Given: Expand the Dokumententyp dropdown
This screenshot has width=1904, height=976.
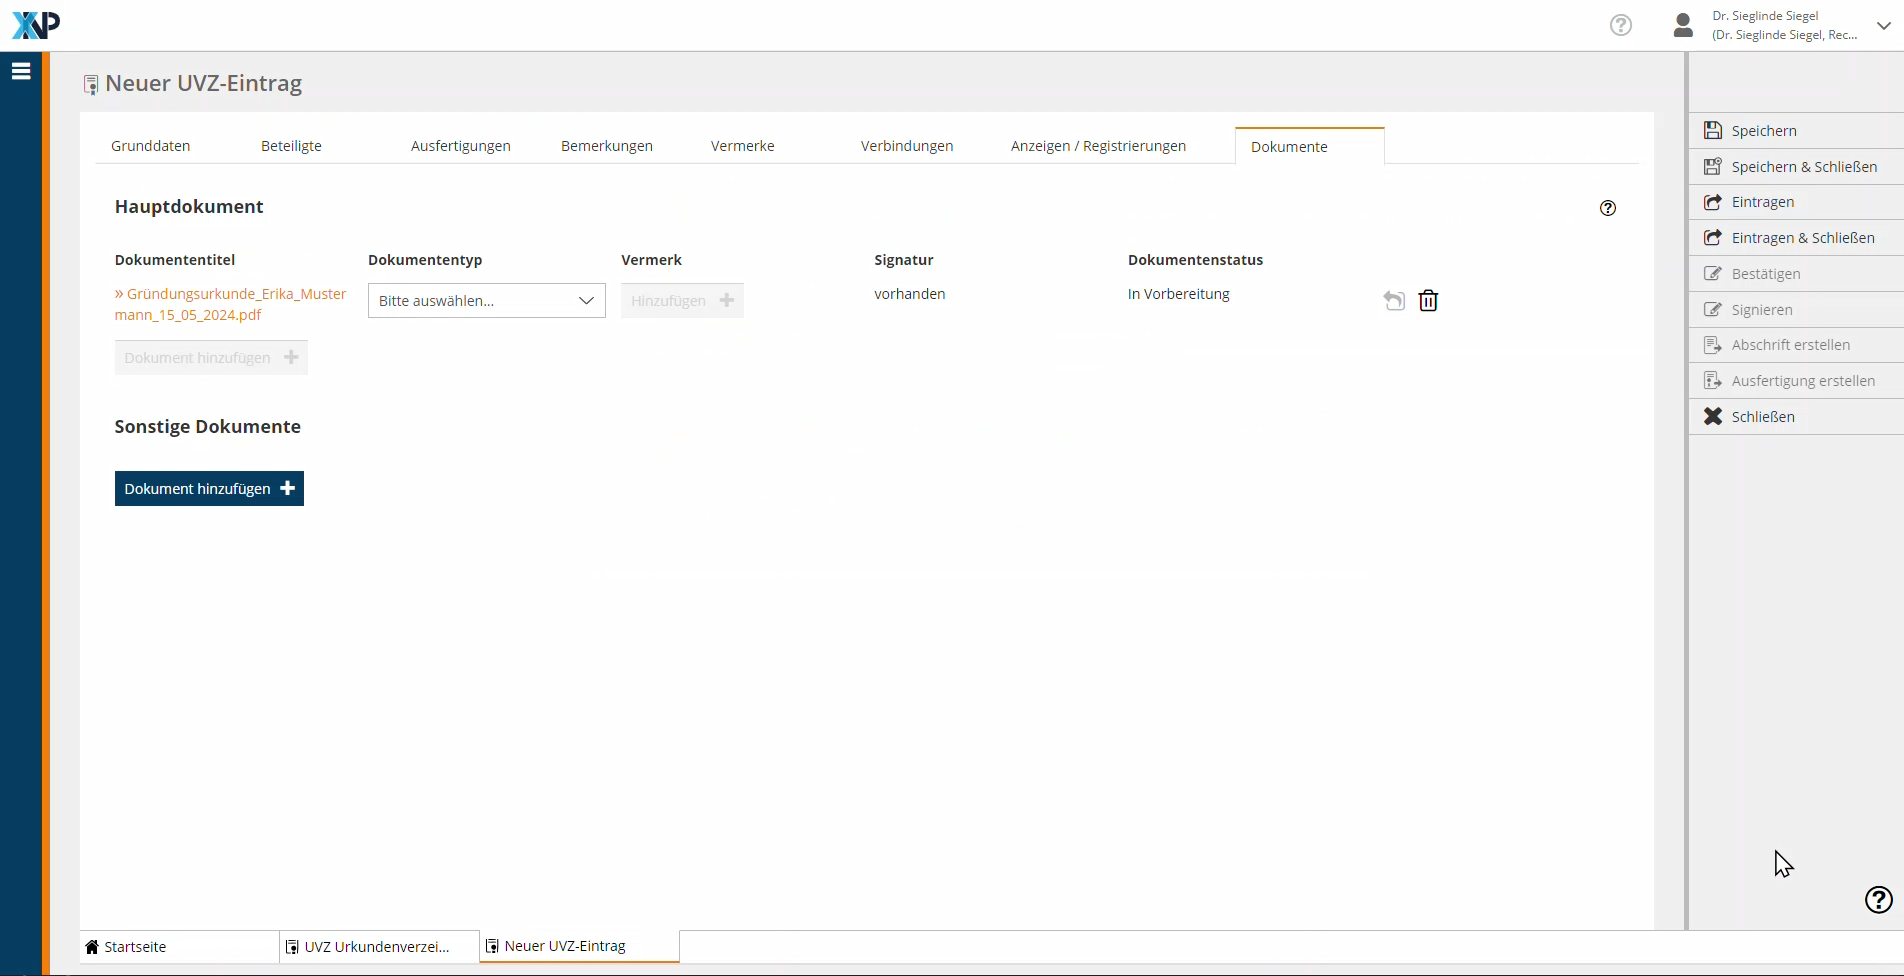Looking at the screenshot, I should tap(486, 301).
